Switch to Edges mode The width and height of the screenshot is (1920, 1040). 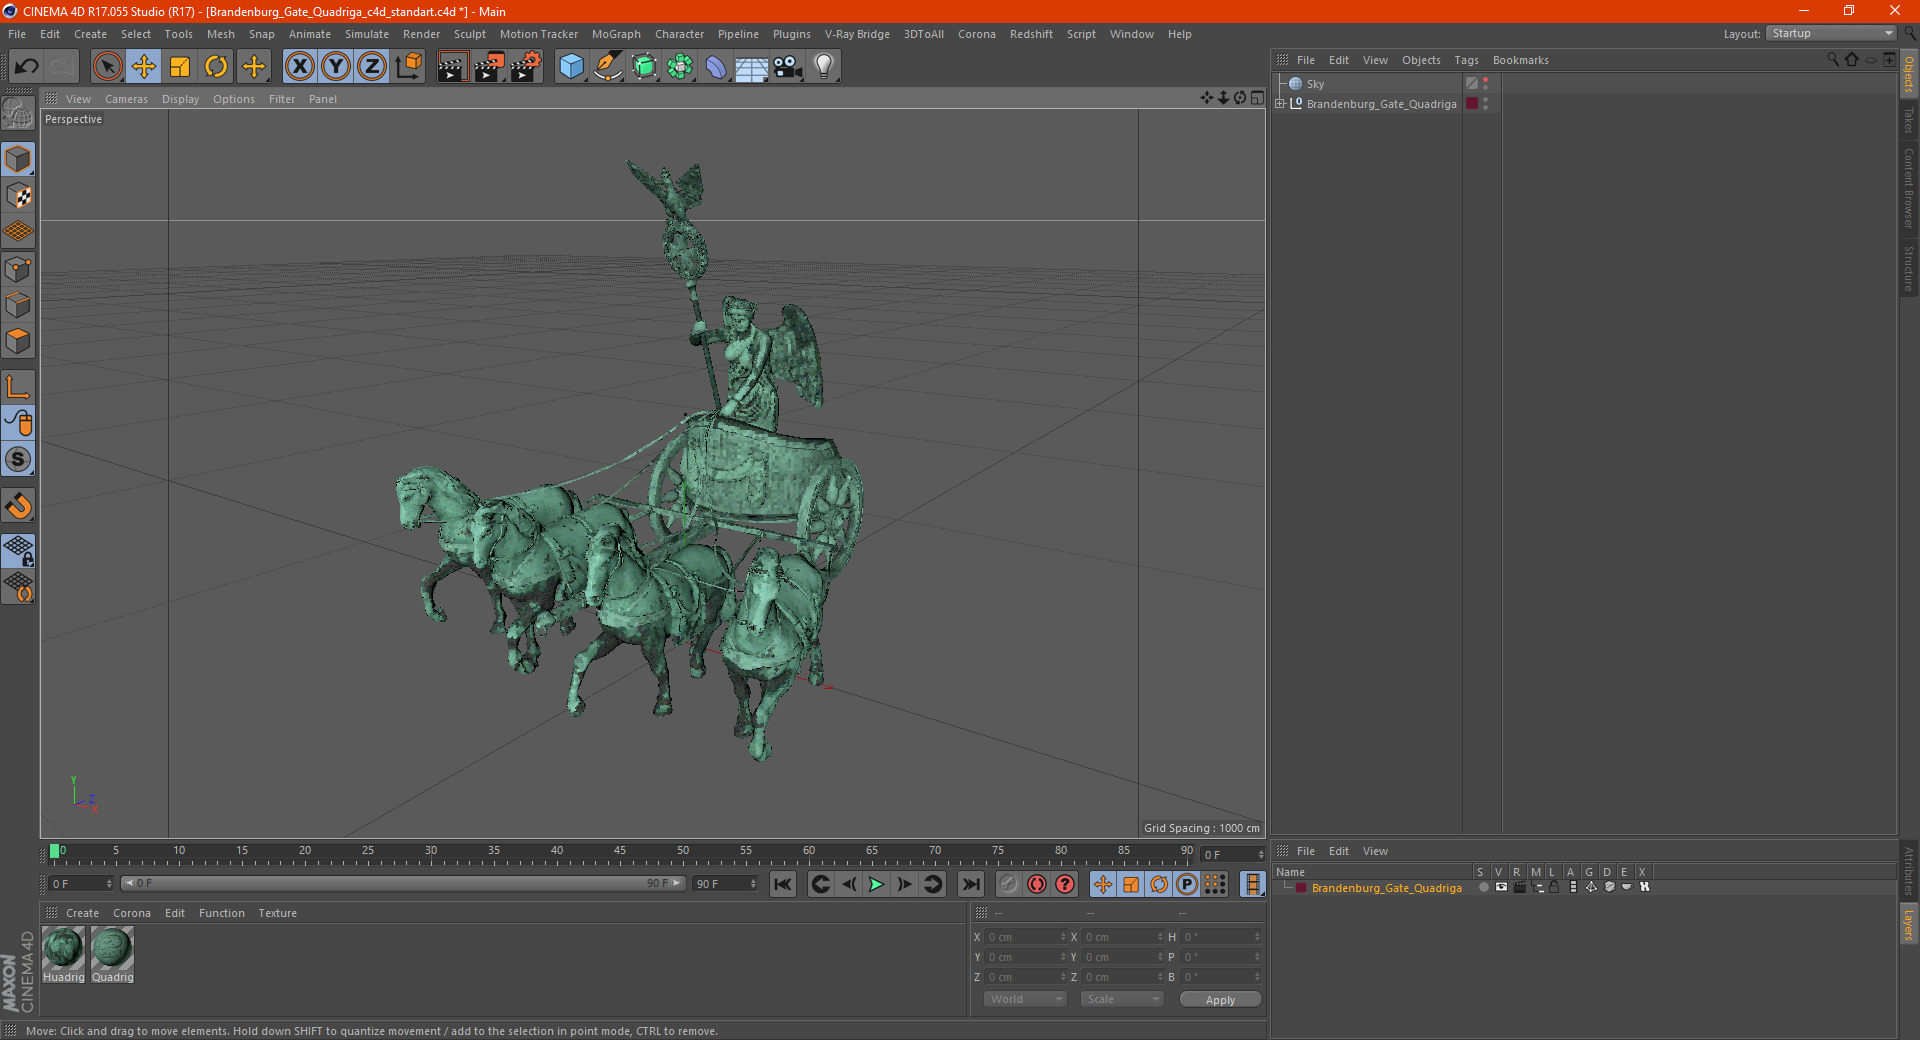[x=18, y=305]
